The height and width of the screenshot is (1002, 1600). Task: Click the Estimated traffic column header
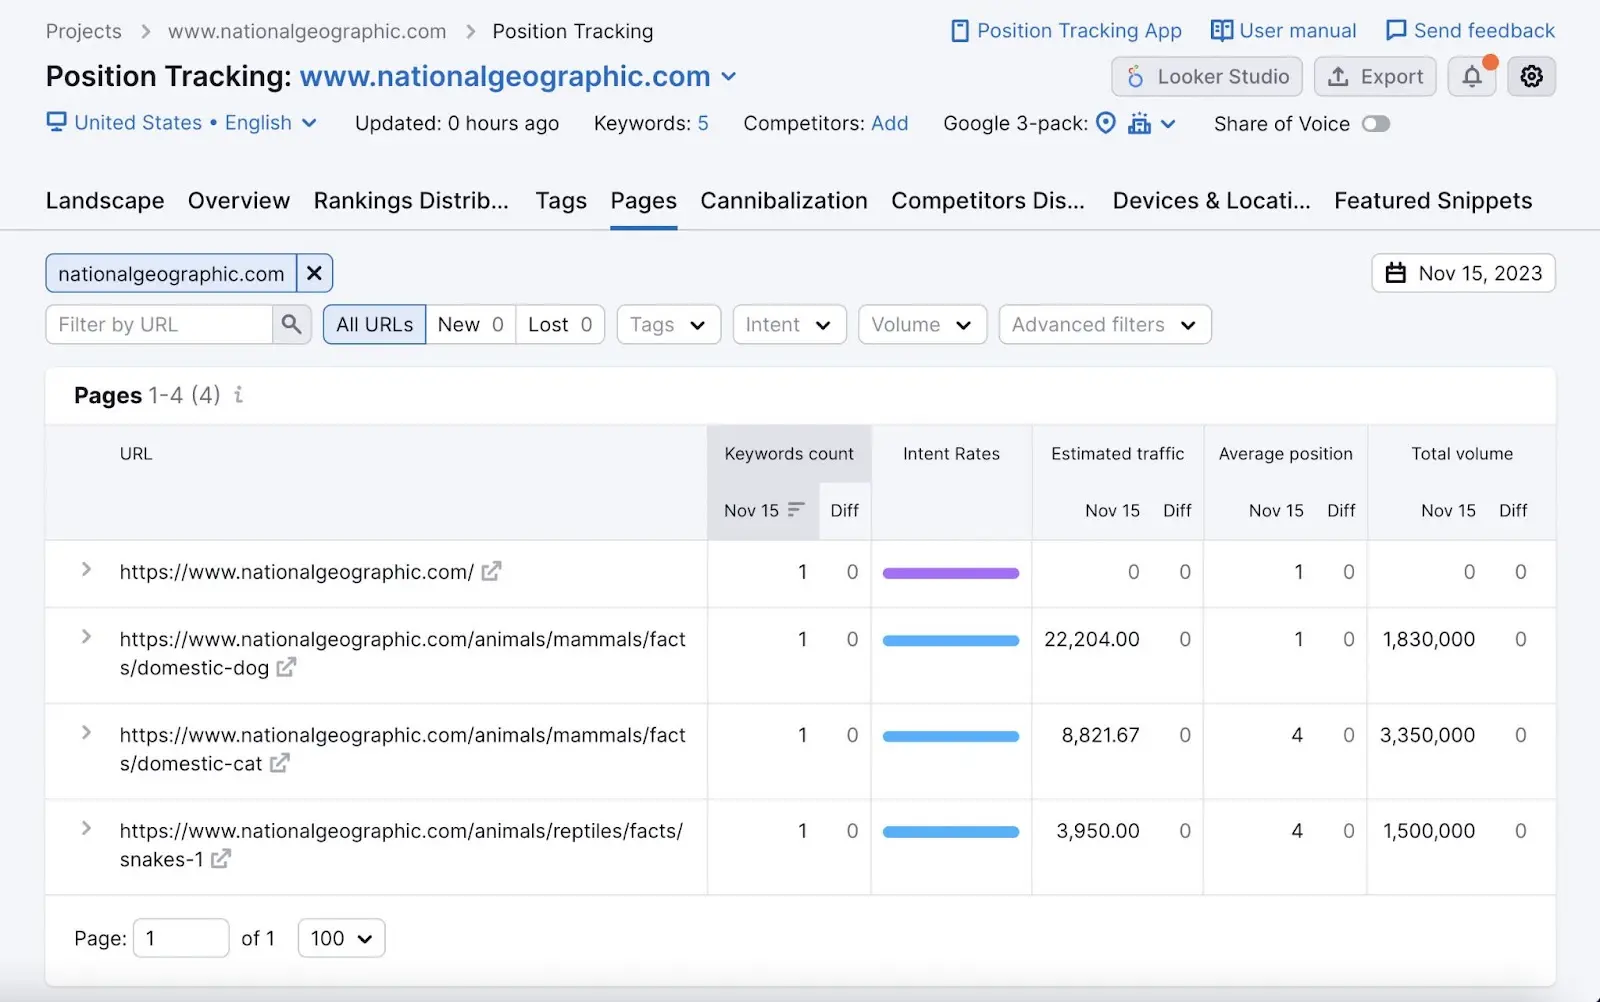point(1117,454)
